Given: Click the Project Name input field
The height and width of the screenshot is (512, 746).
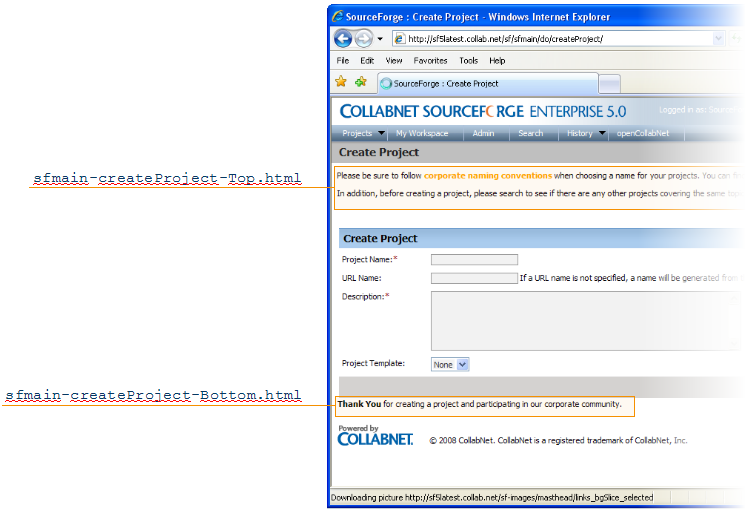Looking at the screenshot, I should coord(474,259).
